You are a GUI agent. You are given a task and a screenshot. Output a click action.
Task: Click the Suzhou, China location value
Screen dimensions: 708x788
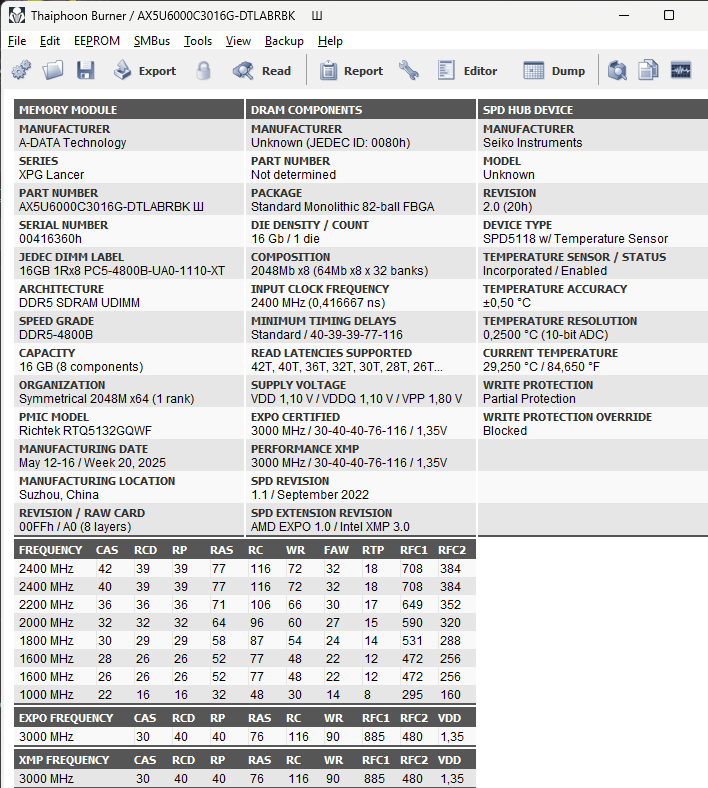pos(59,495)
